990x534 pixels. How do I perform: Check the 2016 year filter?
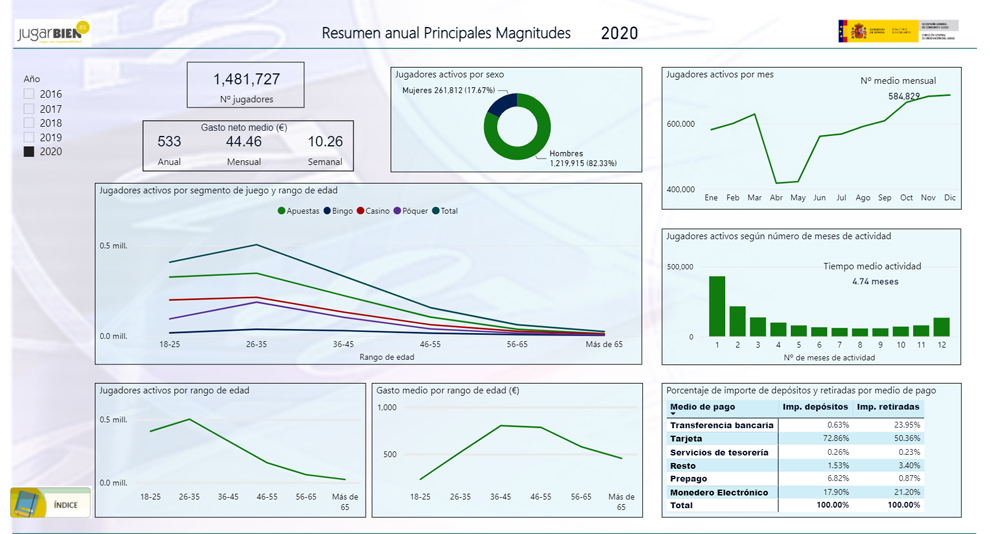(x=29, y=94)
